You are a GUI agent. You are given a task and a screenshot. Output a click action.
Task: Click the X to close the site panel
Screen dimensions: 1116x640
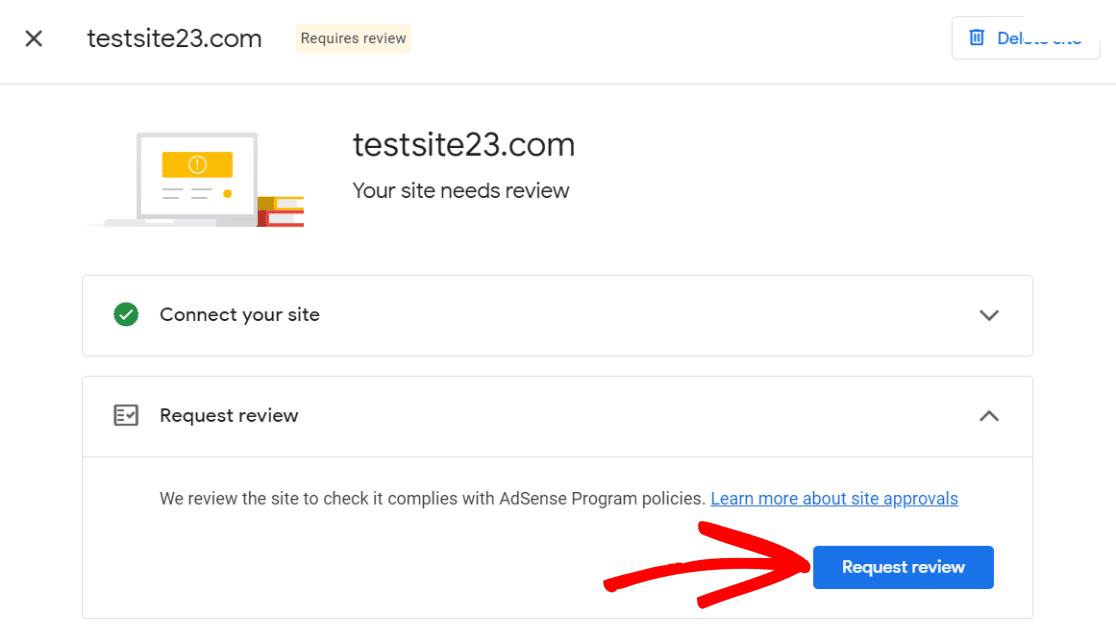coord(33,38)
